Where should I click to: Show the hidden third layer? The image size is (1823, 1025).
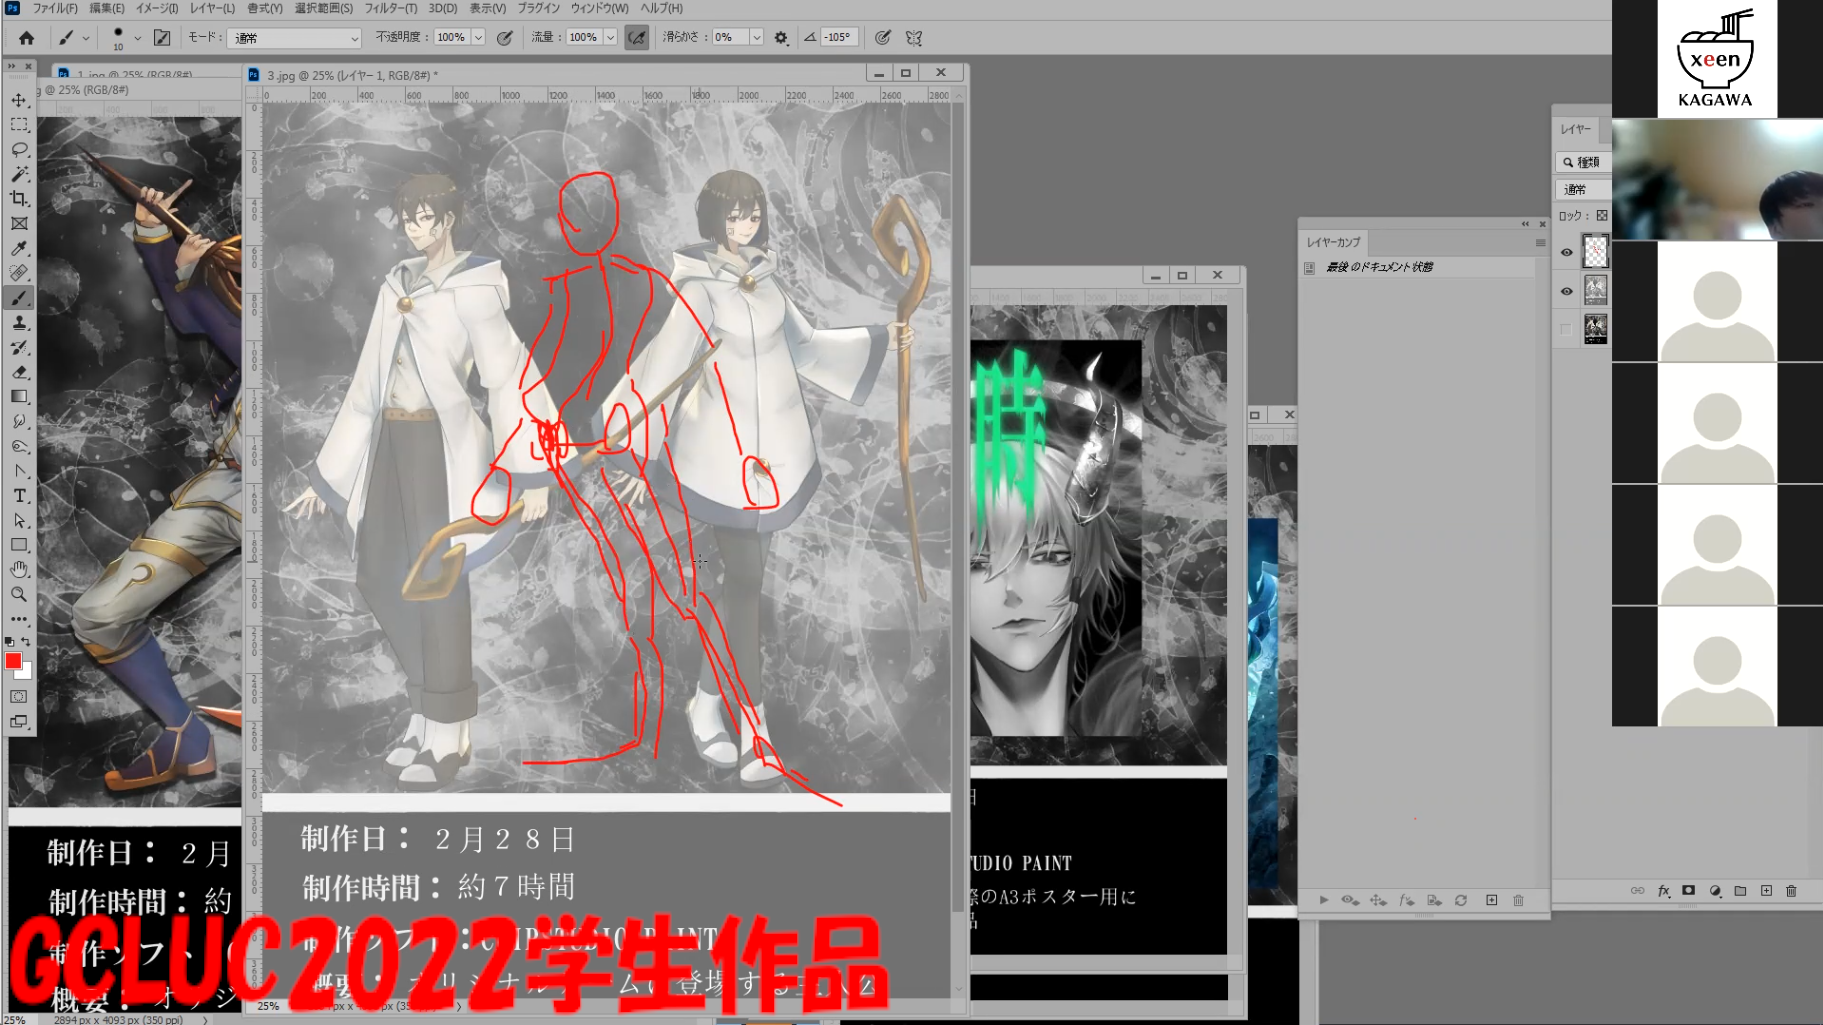coord(1566,329)
